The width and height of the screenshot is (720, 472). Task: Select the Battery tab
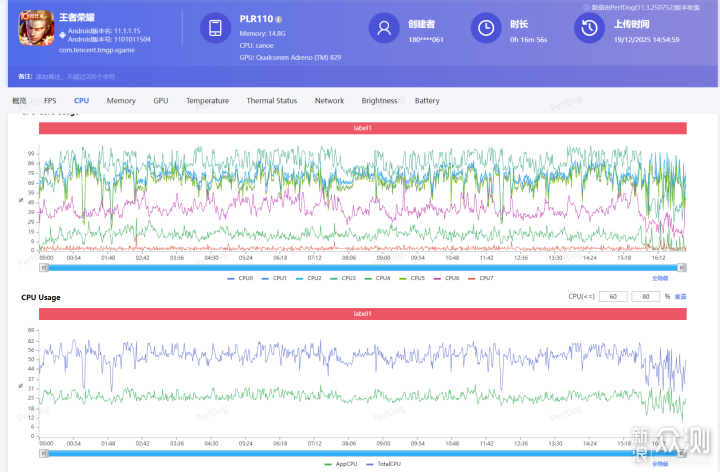(x=427, y=101)
